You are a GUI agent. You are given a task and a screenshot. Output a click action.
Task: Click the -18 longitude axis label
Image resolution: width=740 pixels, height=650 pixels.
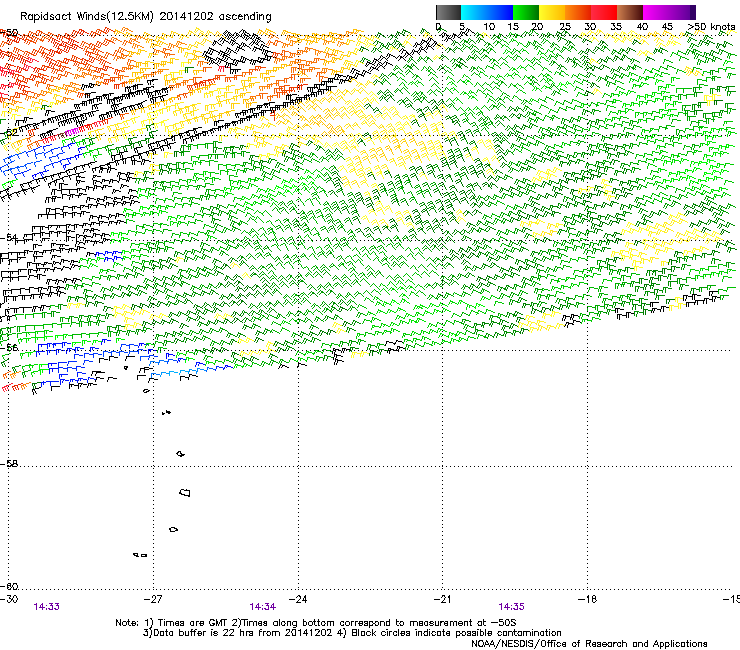click(587, 599)
